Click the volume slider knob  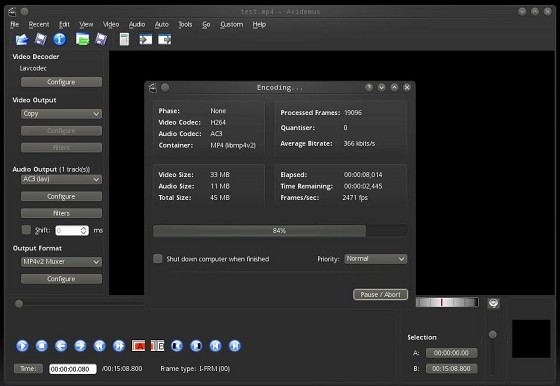tap(492, 335)
